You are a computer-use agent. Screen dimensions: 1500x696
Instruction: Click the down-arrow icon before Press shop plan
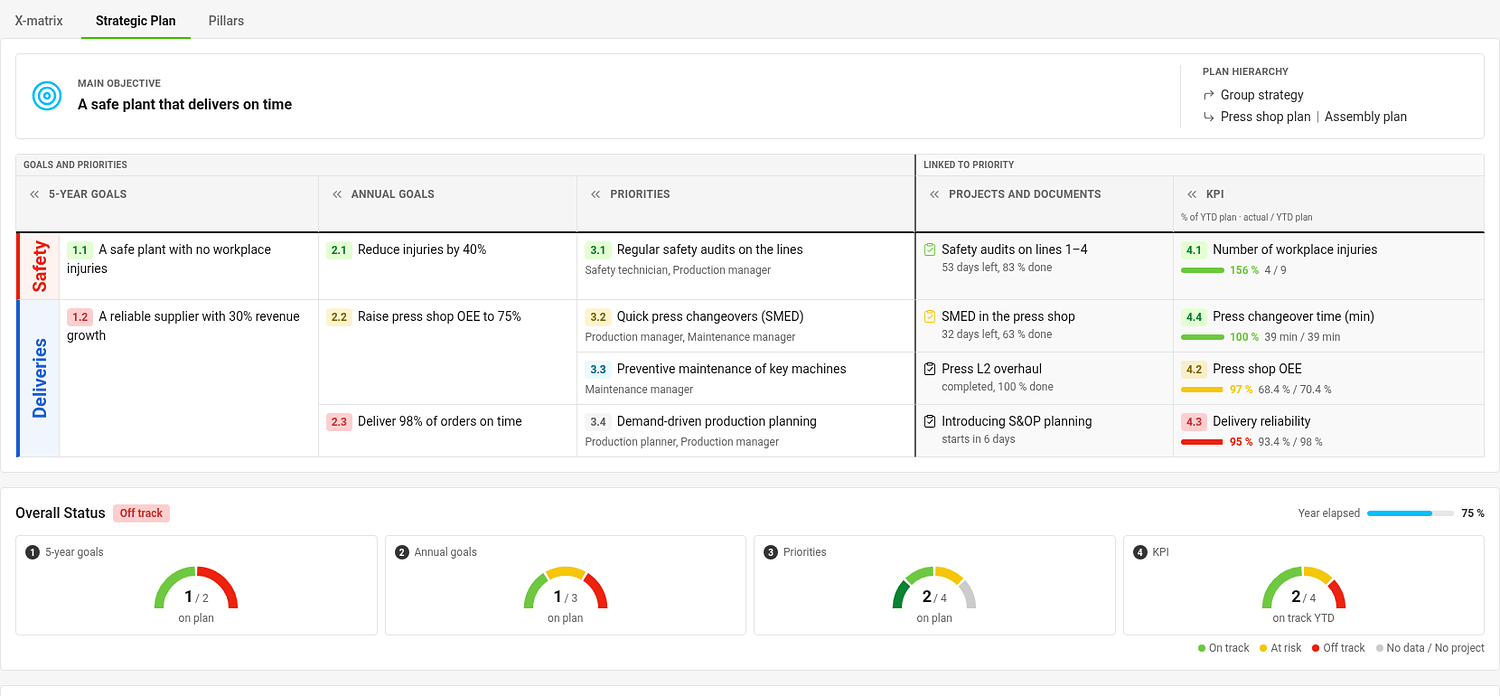[x=1209, y=117]
